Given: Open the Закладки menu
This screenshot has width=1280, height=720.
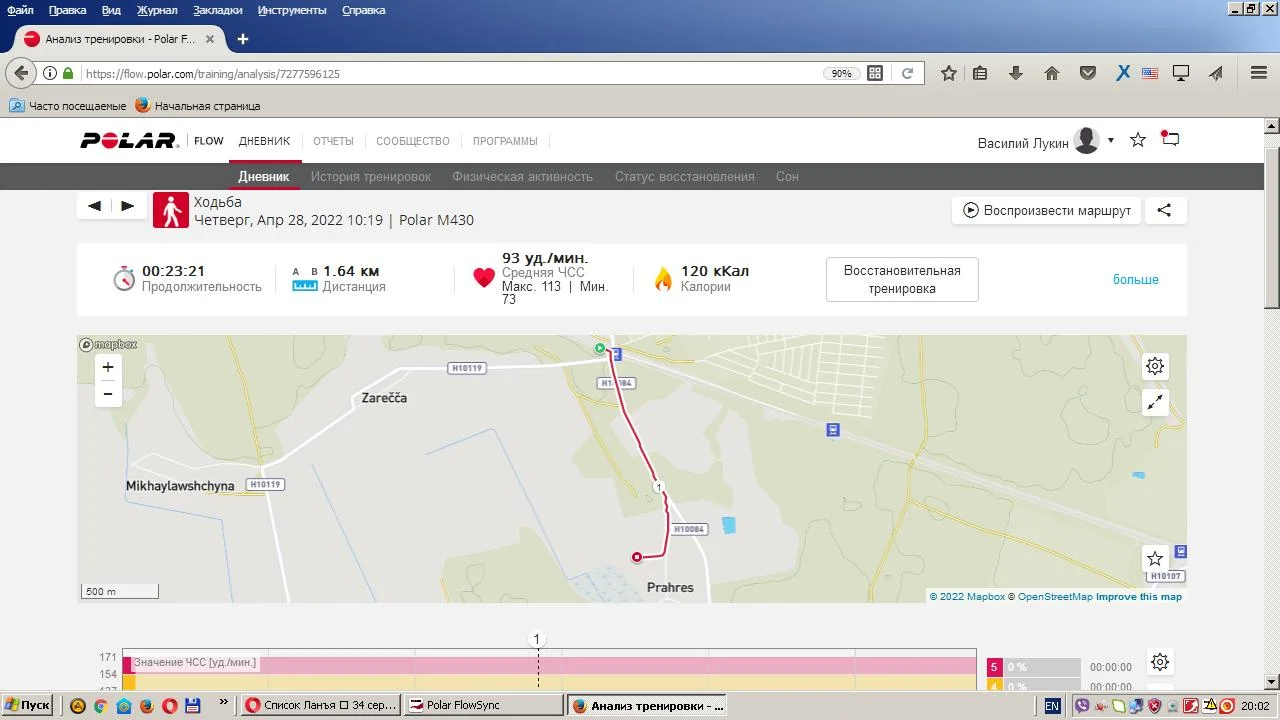Looking at the screenshot, I should tap(218, 10).
